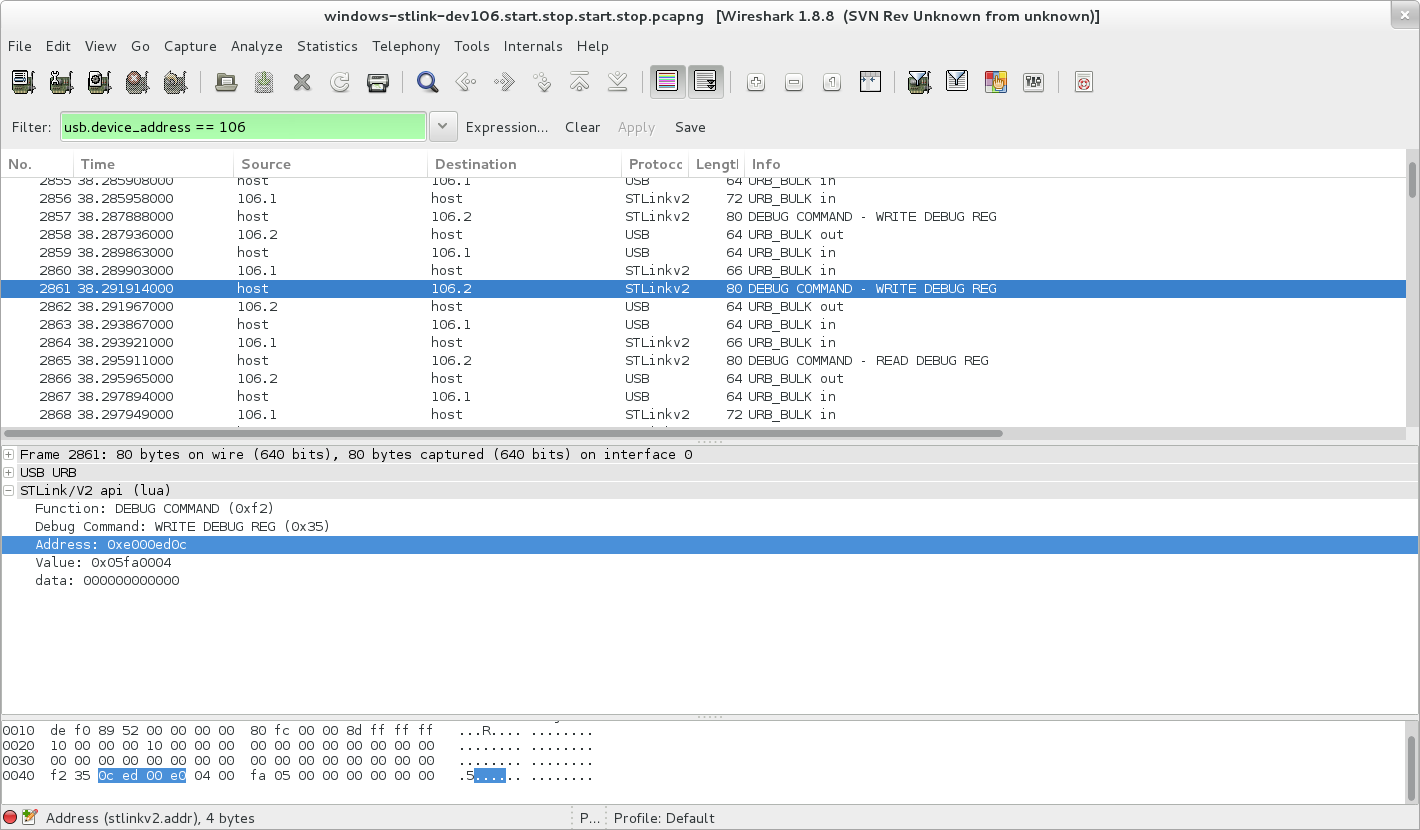Edit capture file comments icon
The height and width of the screenshot is (830, 1420).
point(30,818)
